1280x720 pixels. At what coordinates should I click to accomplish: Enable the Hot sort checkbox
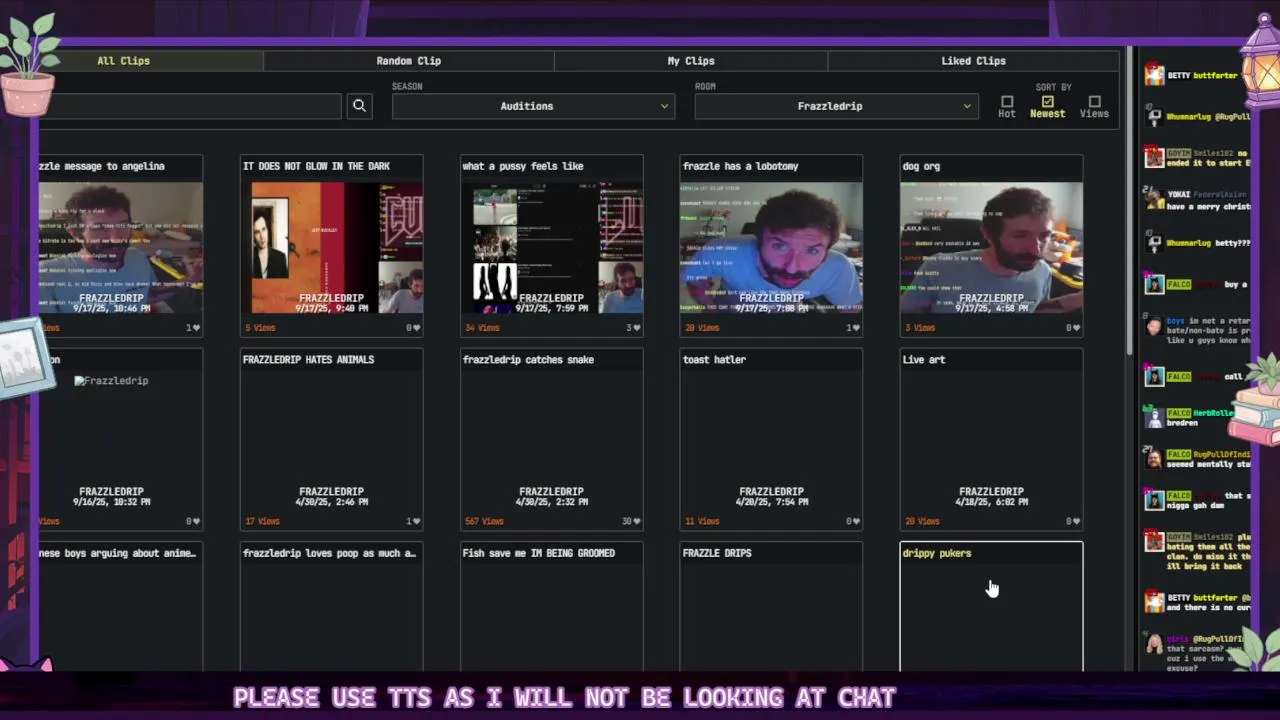point(1007,102)
